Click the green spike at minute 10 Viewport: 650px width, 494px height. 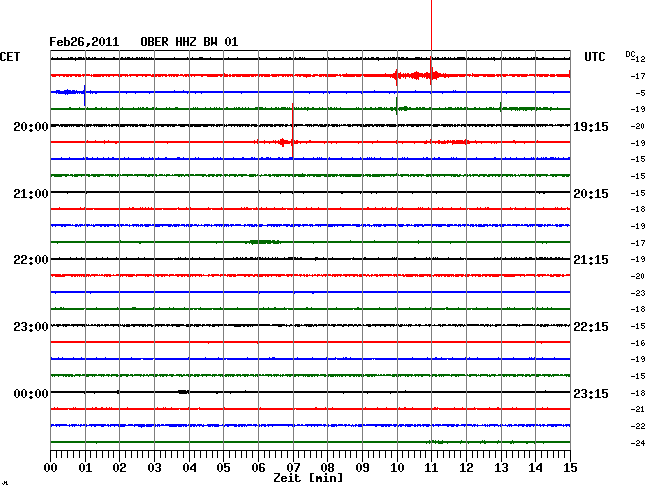click(x=397, y=107)
